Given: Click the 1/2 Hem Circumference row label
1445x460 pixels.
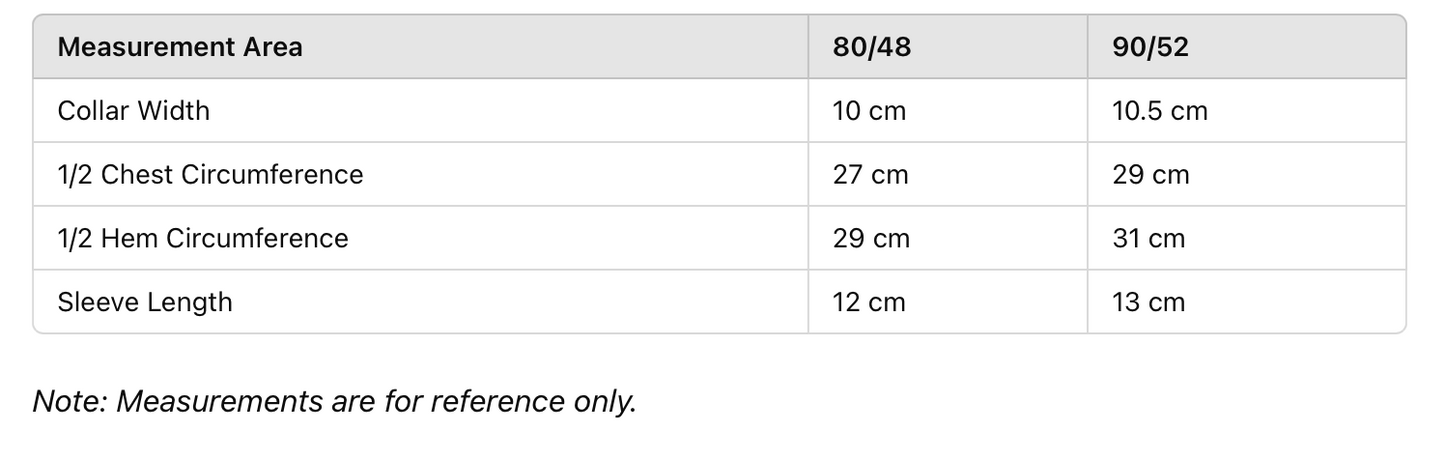Looking at the screenshot, I should 203,238.
